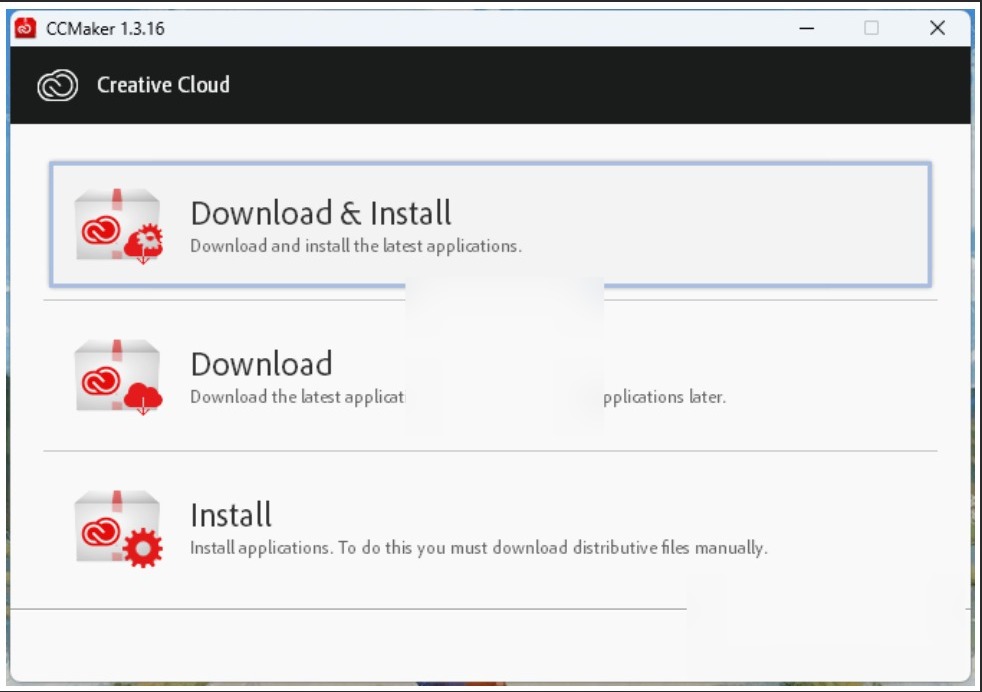Click the Download & Install package icon
Screen dimensions: 982x692
(118, 226)
